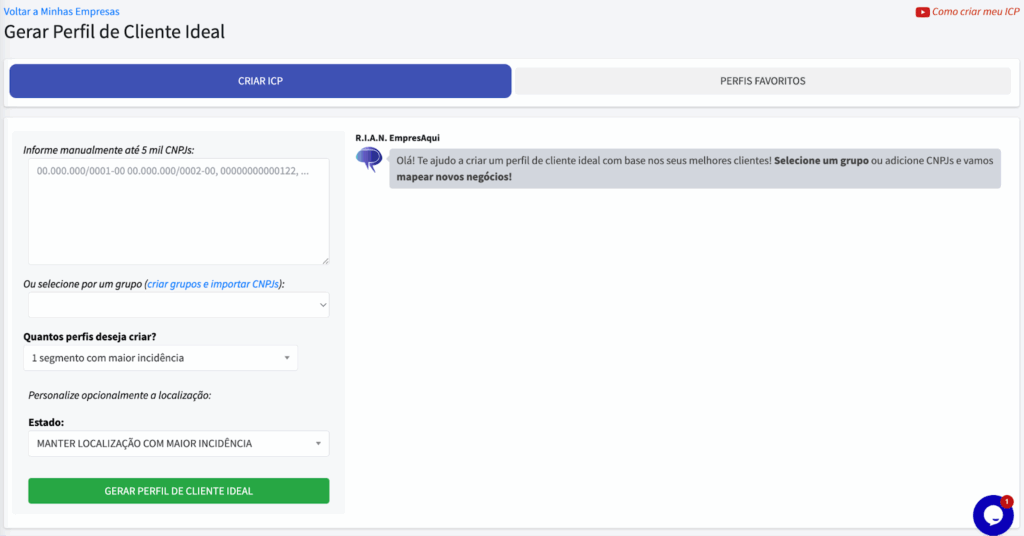The width and height of the screenshot is (1024, 536).
Task: Open the group selection dropdown
Action: (x=178, y=305)
